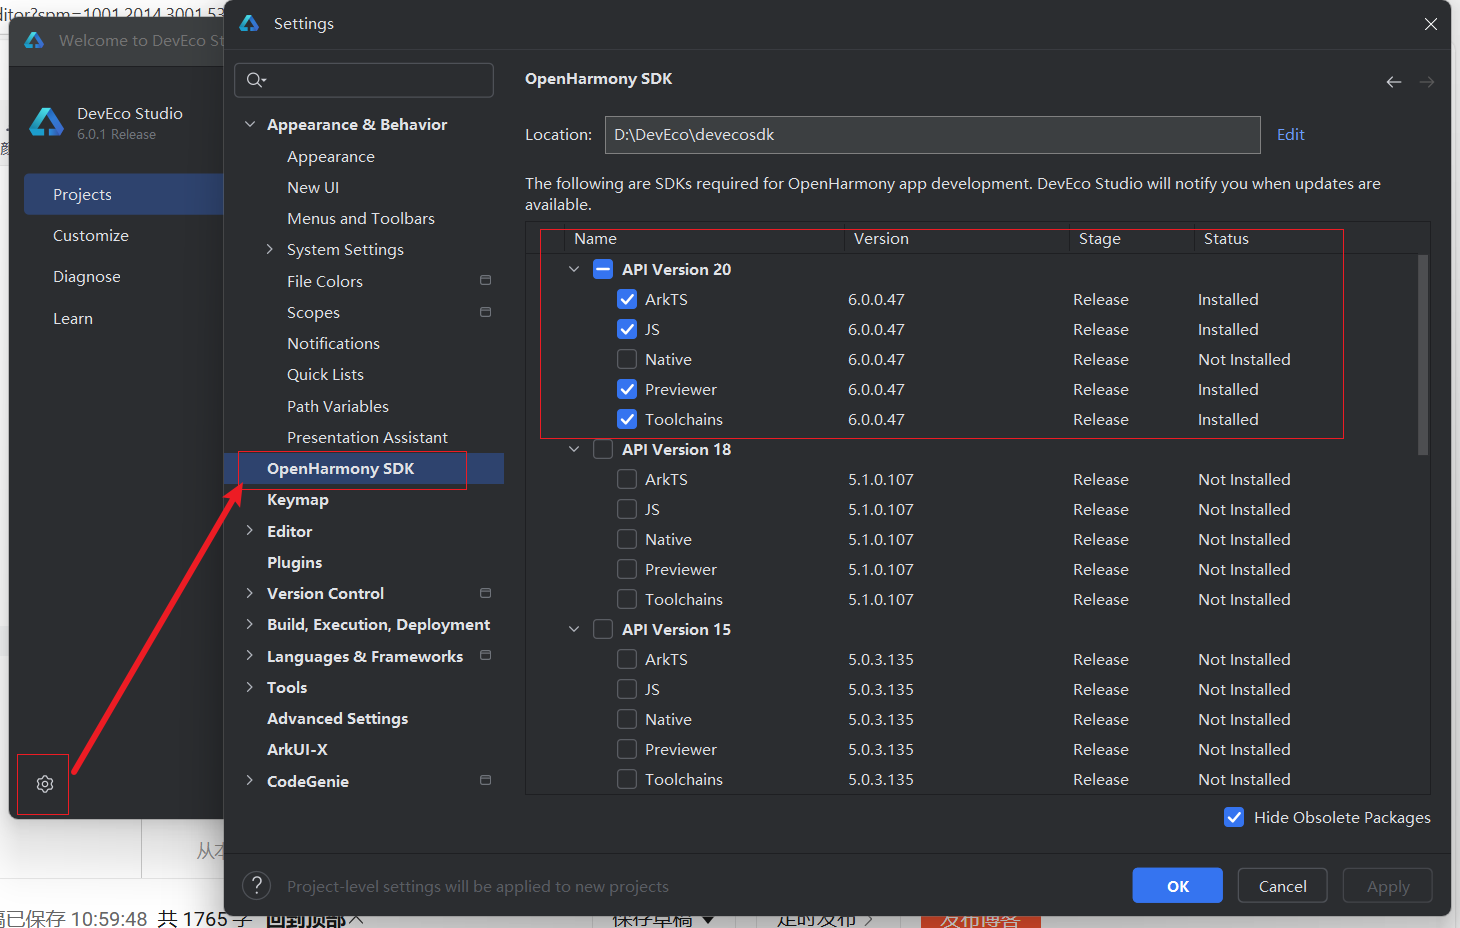Collapse the Appearance & Behavior section
This screenshot has width=1460, height=928.
250,124
